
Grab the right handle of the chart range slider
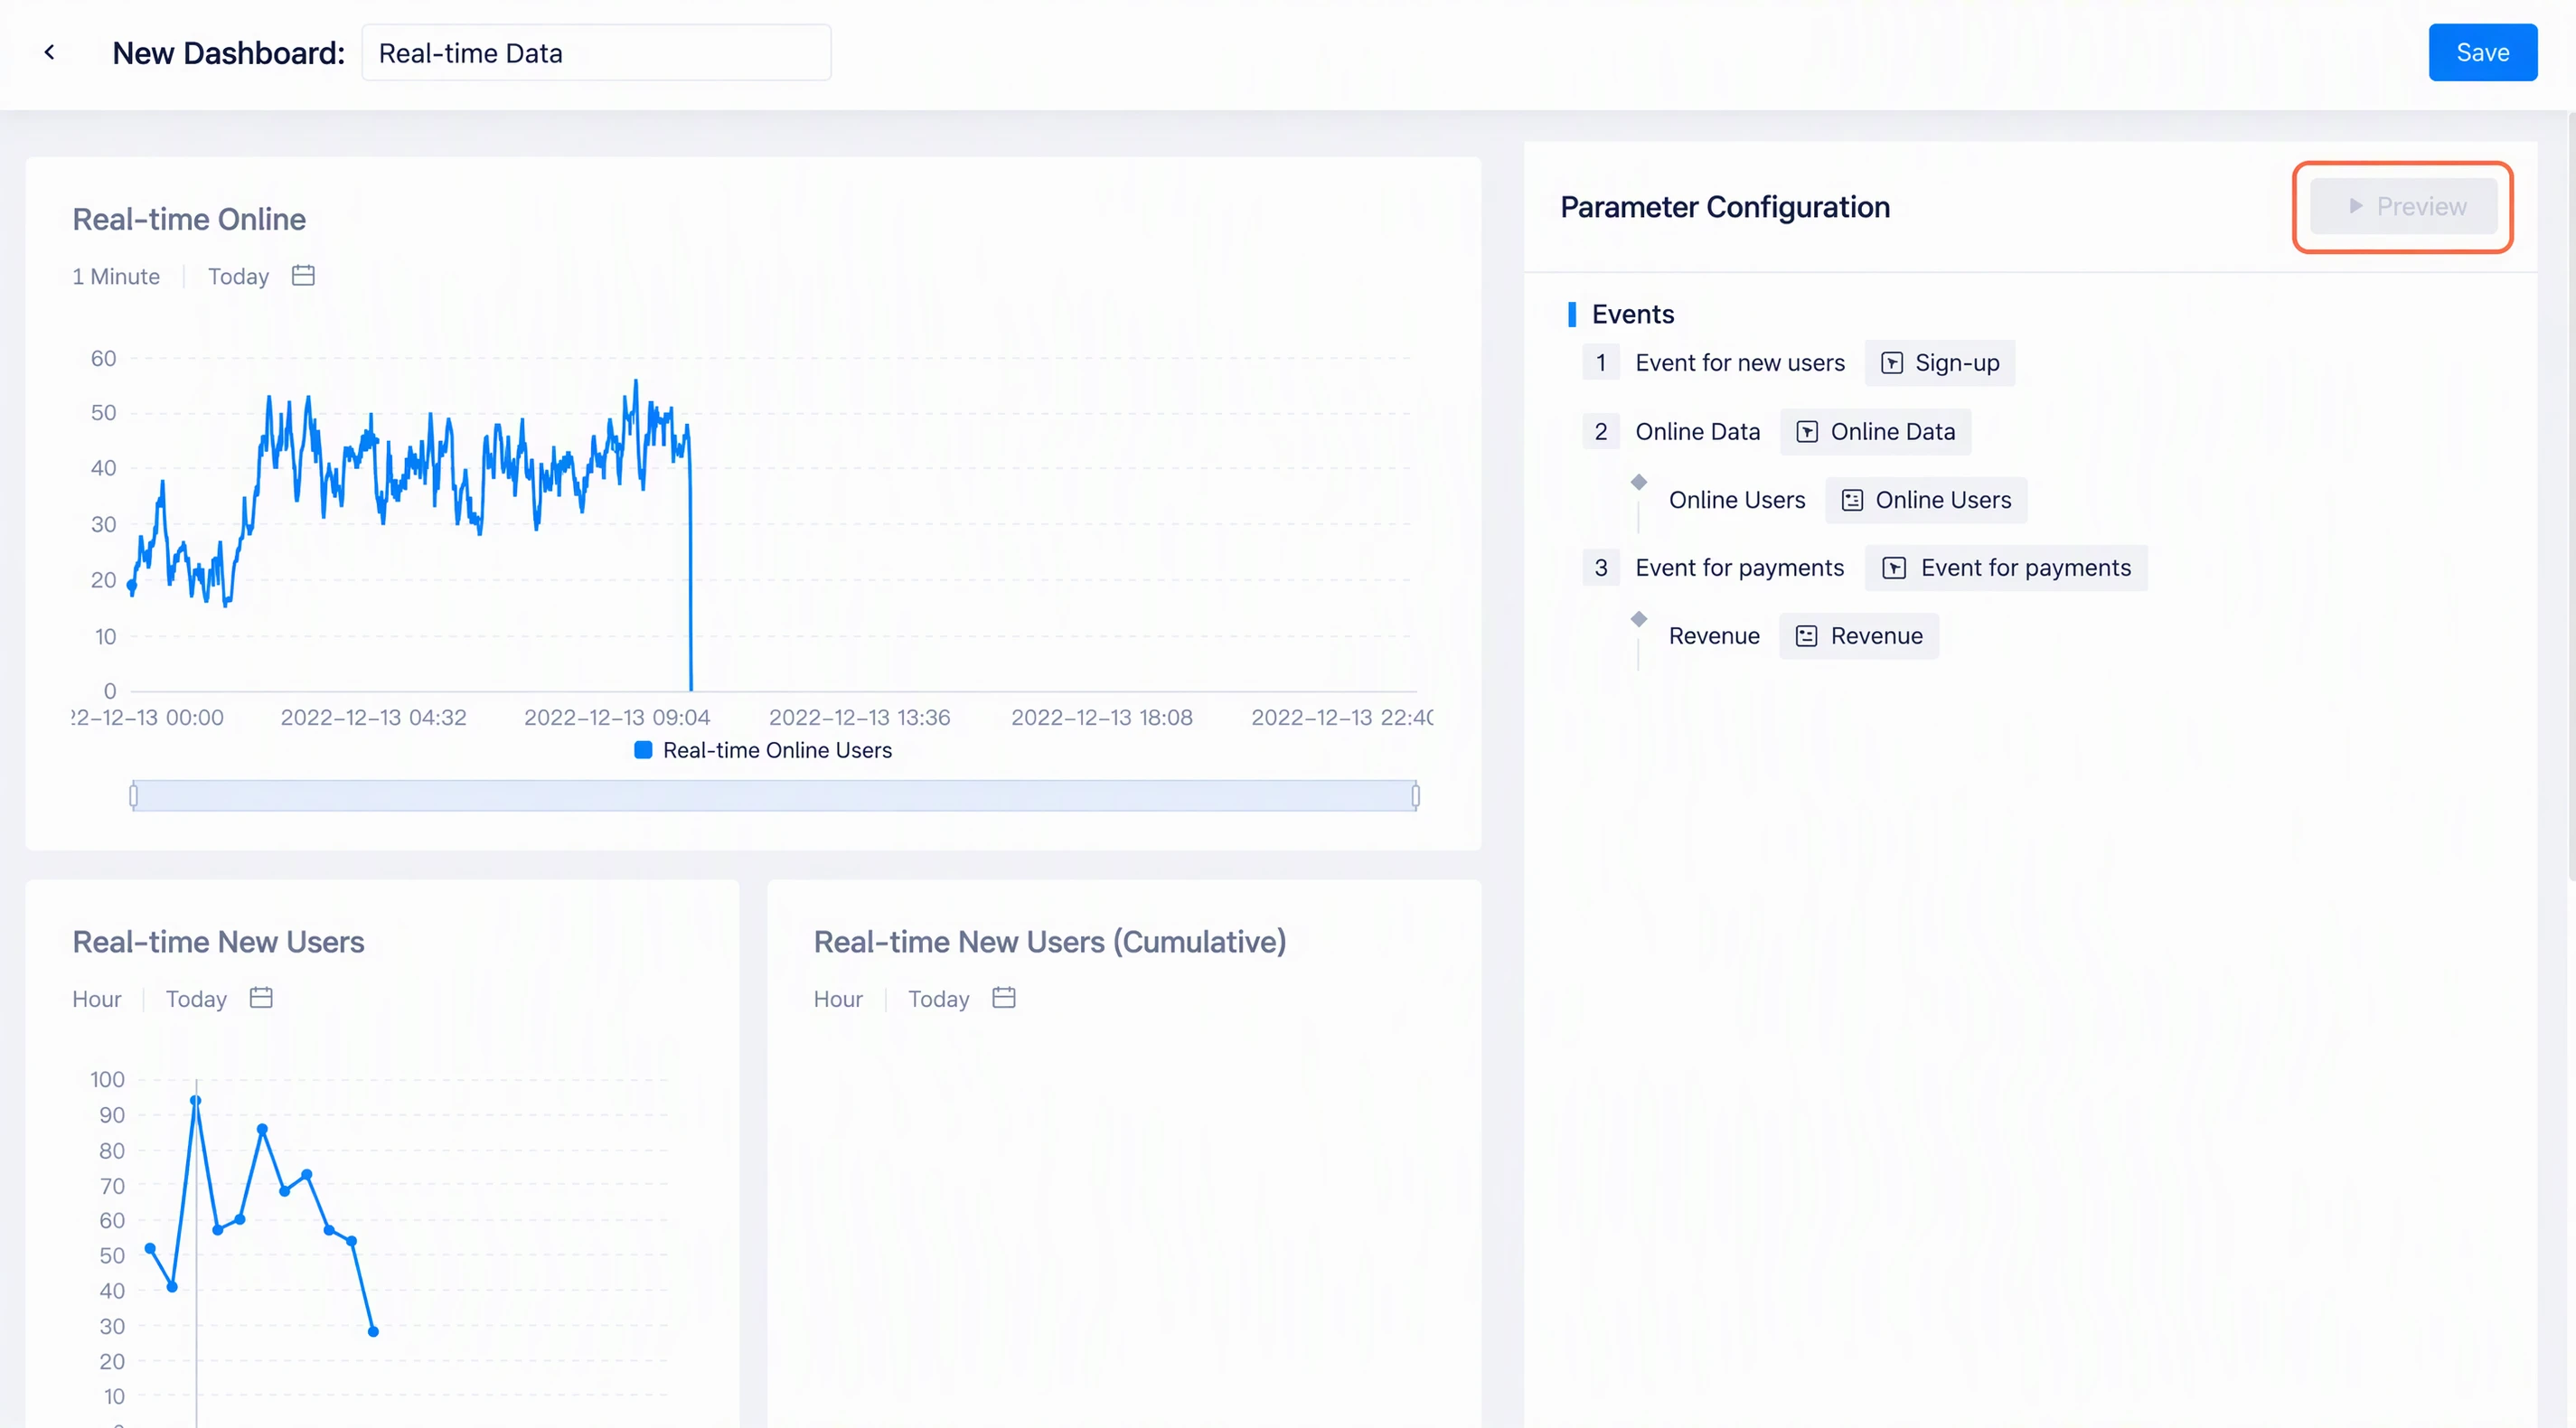(1415, 796)
